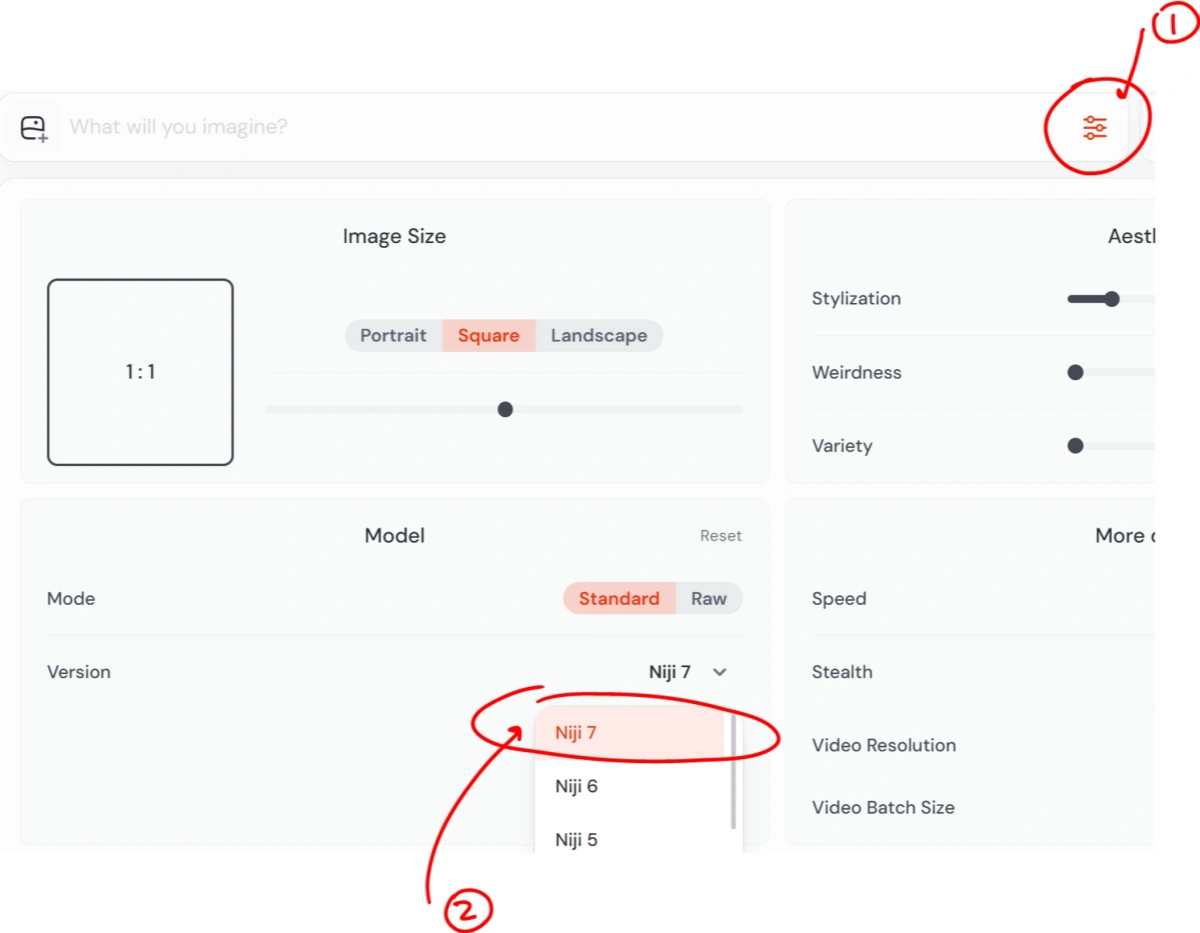The width and height of the screenshot is (1200, 933).
Task: Expand the Version dropdown chevron
Action: [719, 672]
